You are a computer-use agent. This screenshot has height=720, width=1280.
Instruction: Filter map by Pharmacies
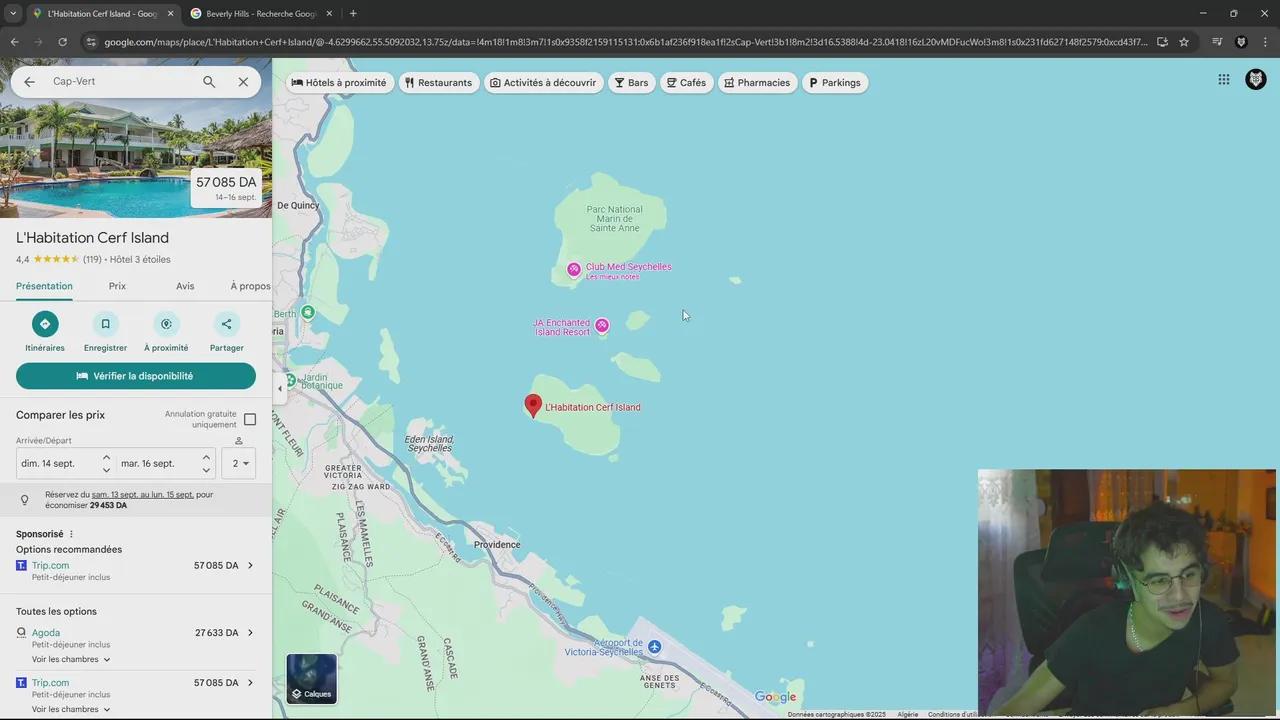point(757,83)
